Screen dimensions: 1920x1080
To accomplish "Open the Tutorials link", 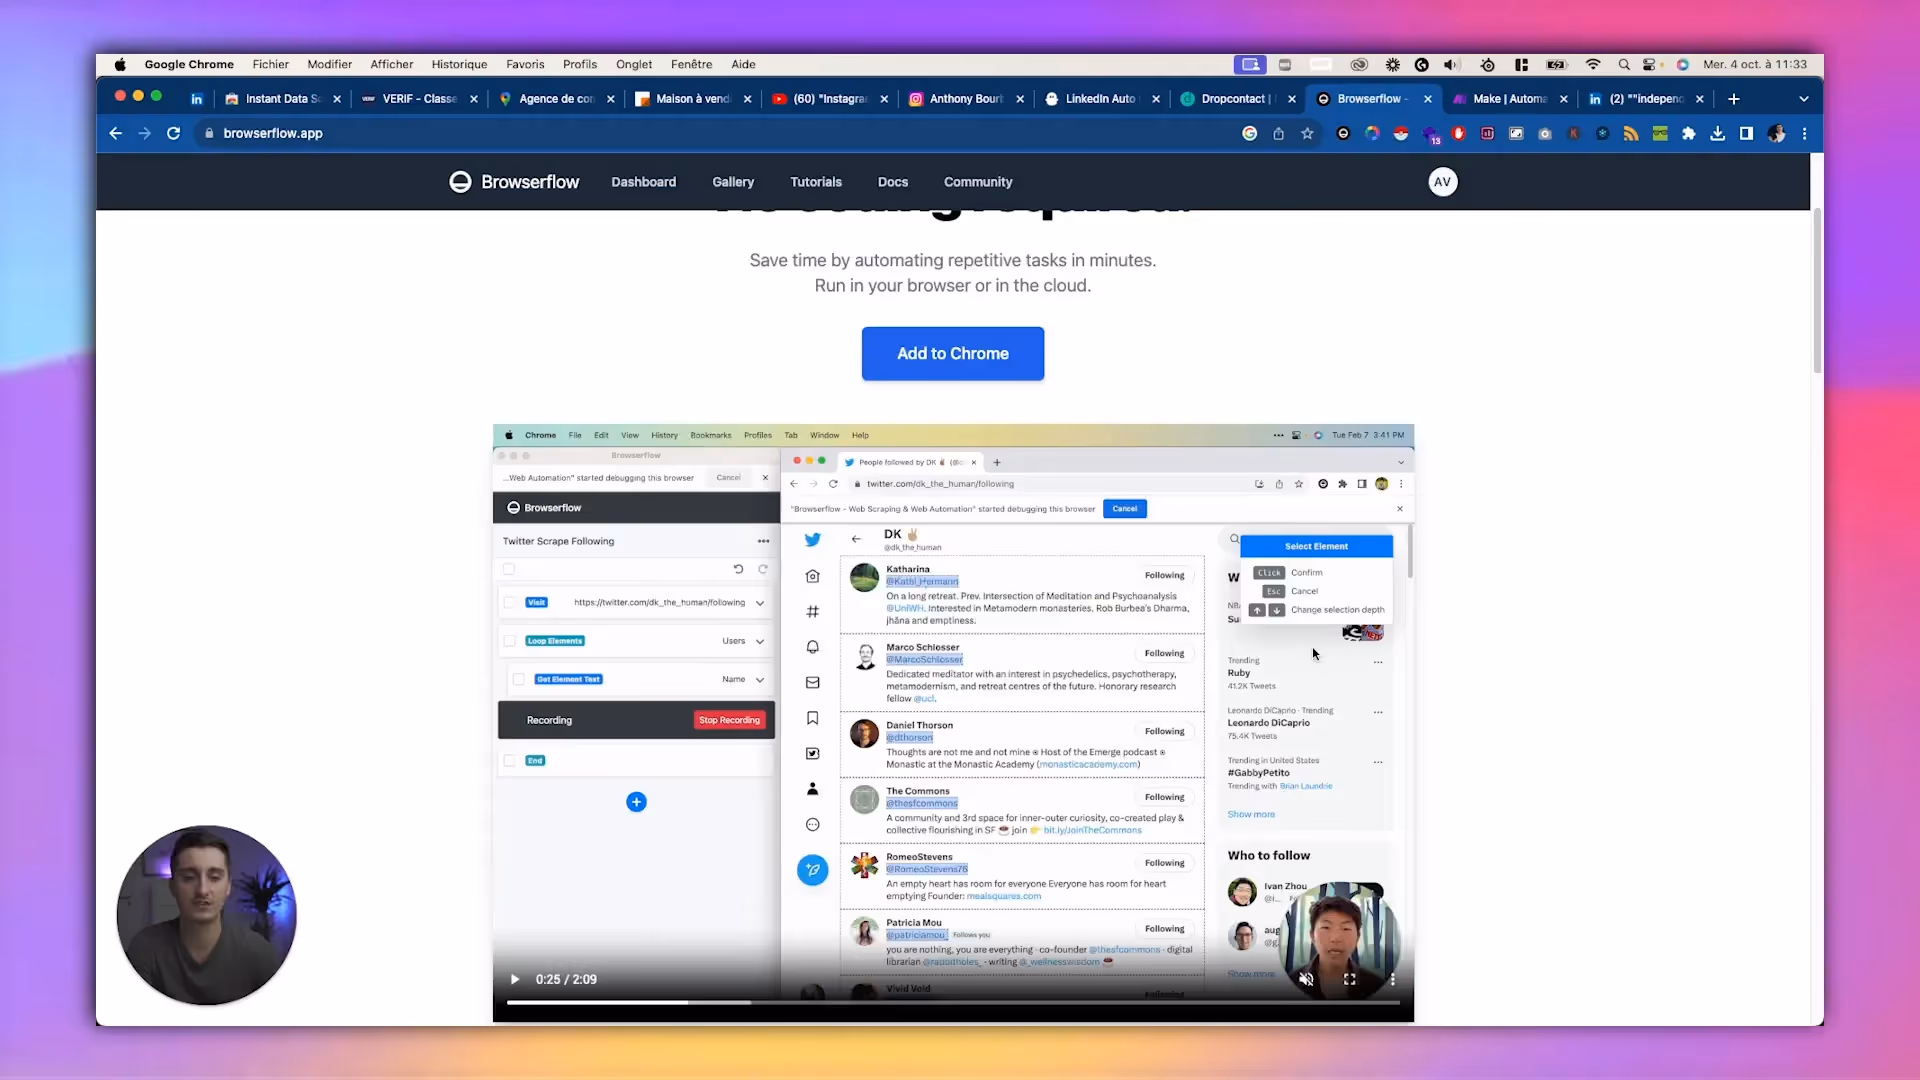I will (x=816, y=182).
